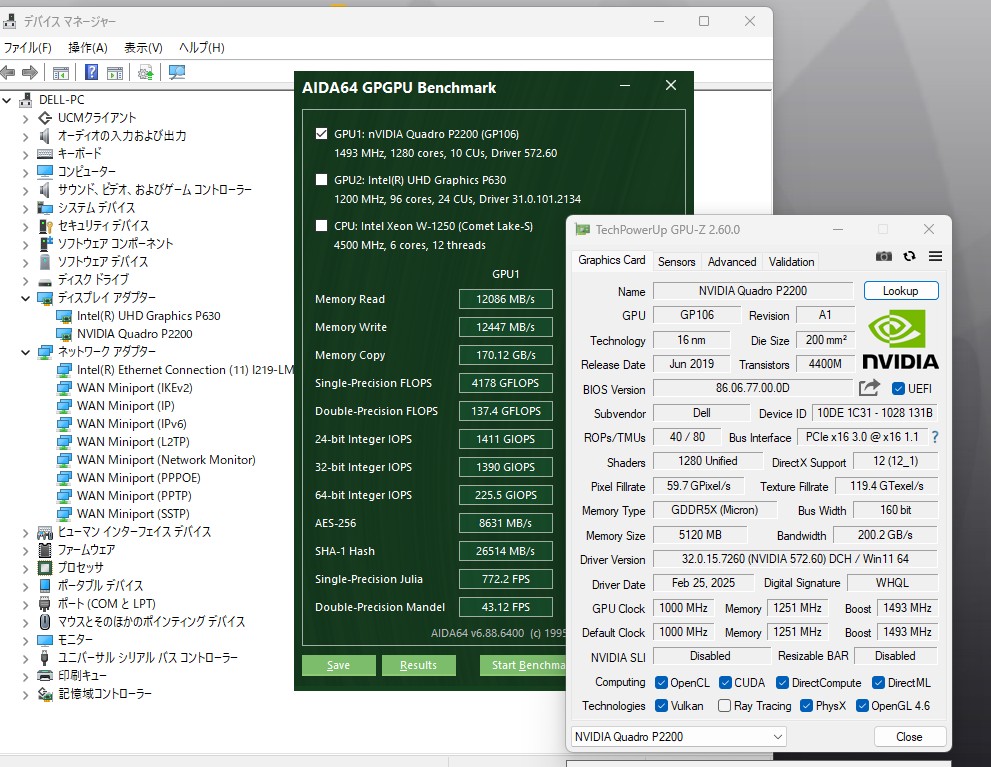Screen dimensions: 991x767
Task: Refresh GPU-Z data with the refresh icon
Action: [909, 256]
